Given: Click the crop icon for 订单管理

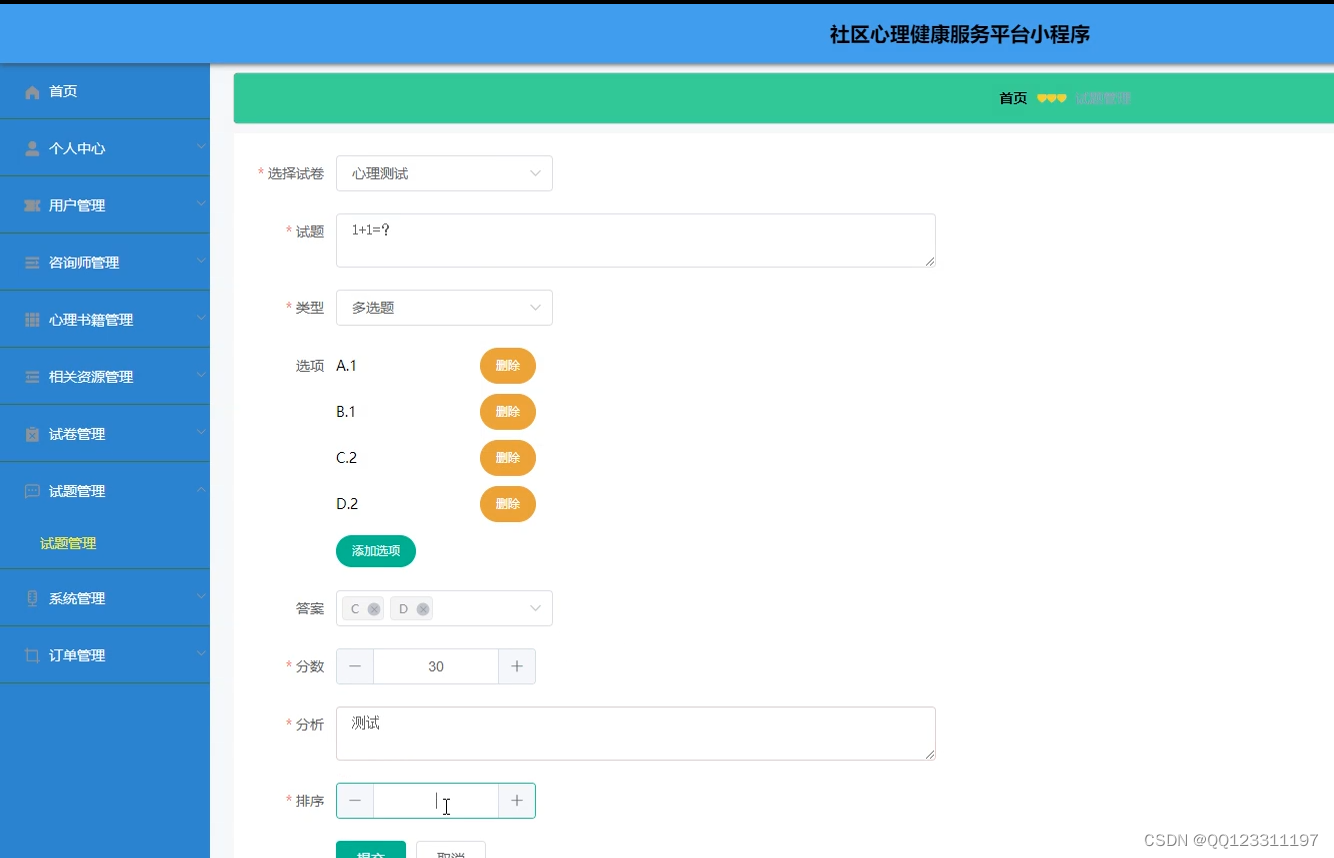Looking at the screenshot, I should pos(32,656).
